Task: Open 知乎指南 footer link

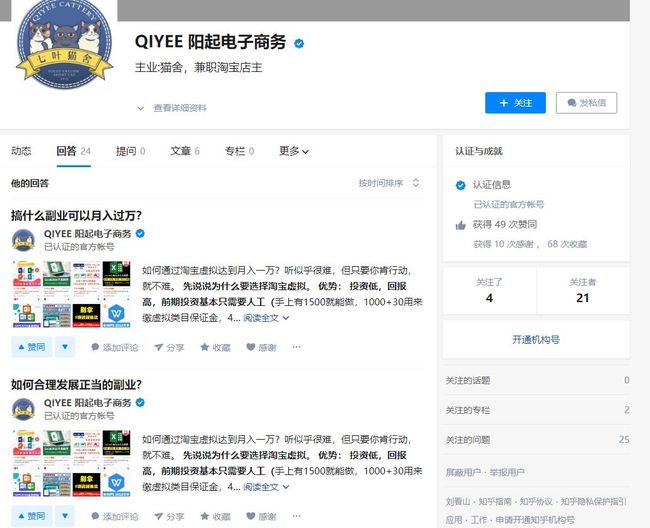Action: (x=495, y=501)
